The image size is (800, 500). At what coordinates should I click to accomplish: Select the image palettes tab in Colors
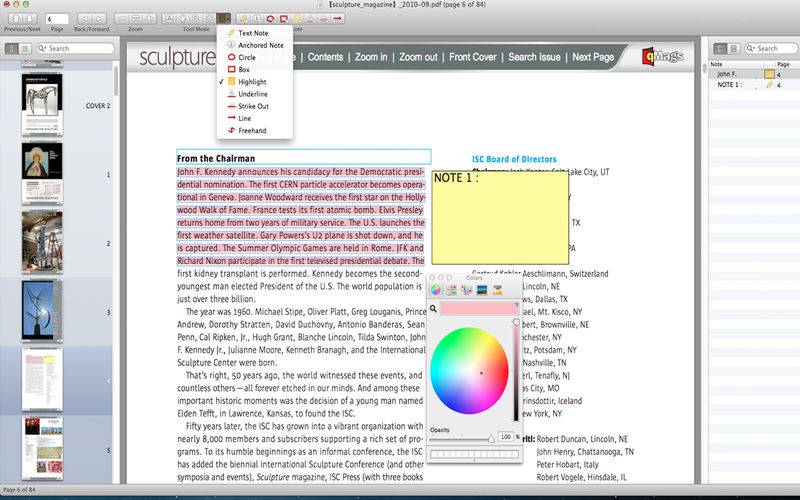482,290
